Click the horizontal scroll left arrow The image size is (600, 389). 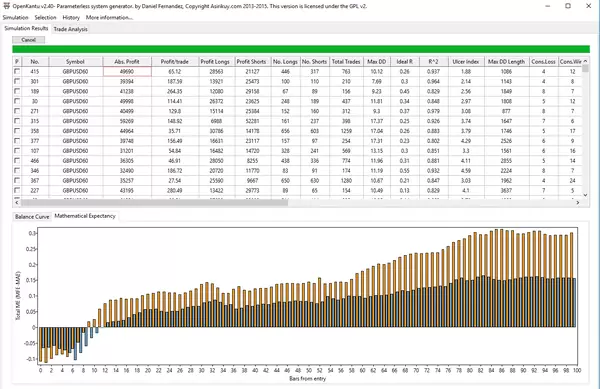point(16,203)
